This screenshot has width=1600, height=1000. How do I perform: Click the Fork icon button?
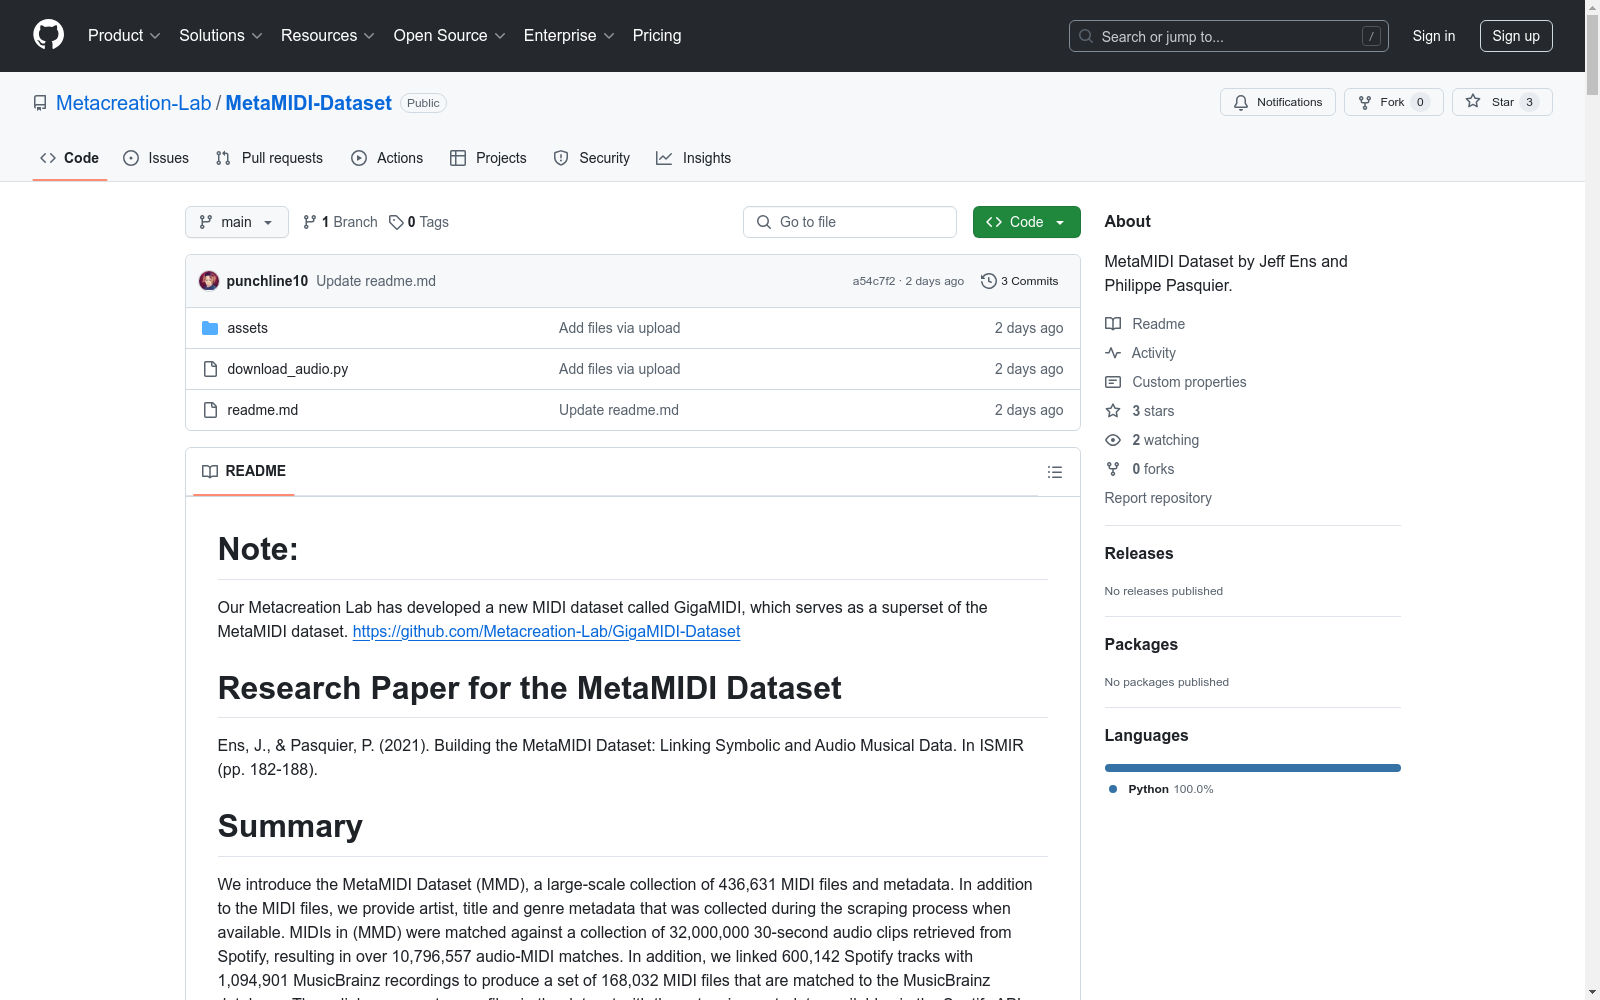click(1365, 102)
